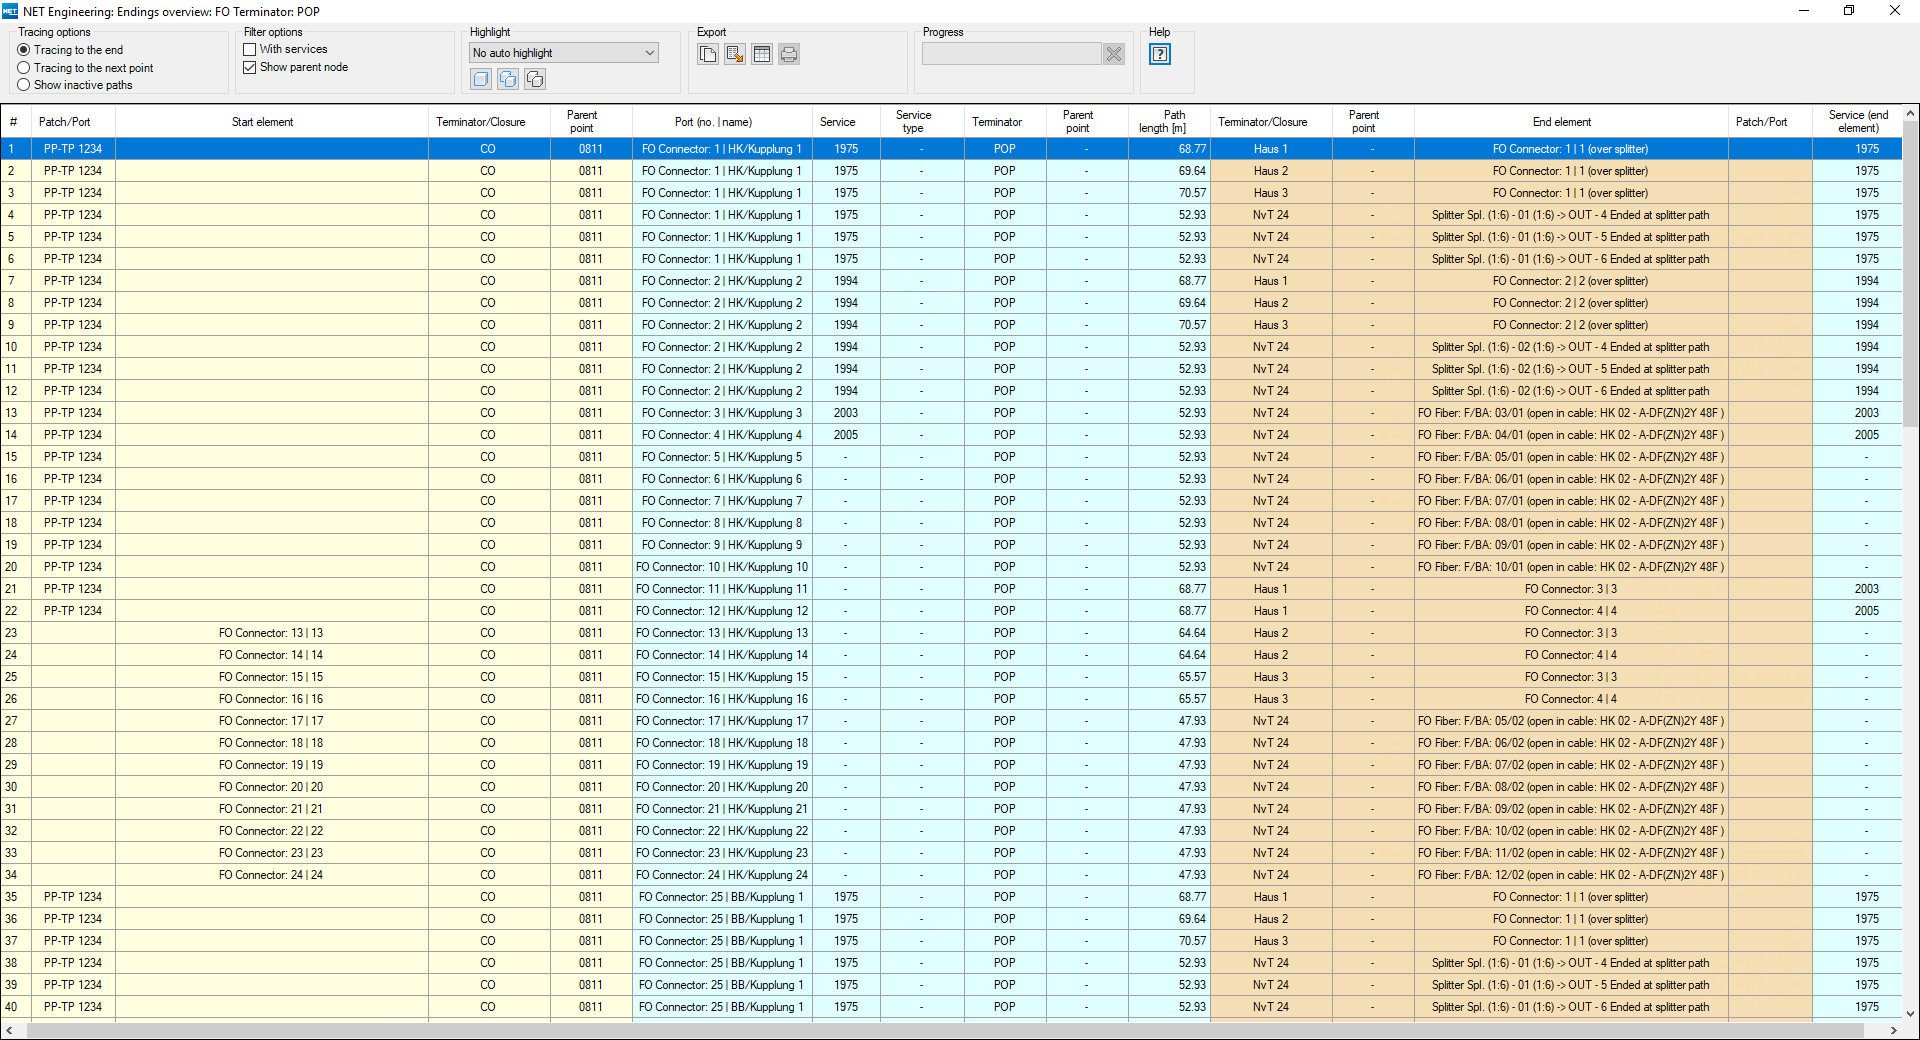1920x1040 pixels.
Task: Click the table export icon
Action: tap(762, 55)
